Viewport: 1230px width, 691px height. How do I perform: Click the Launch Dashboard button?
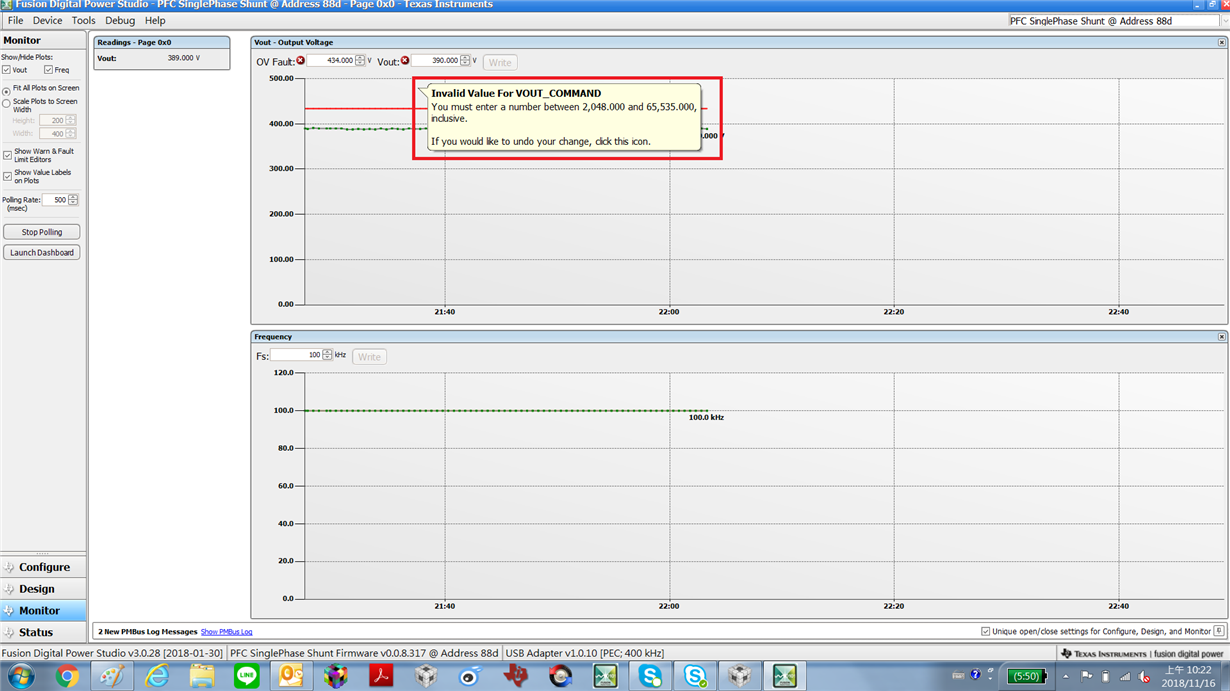42,253
